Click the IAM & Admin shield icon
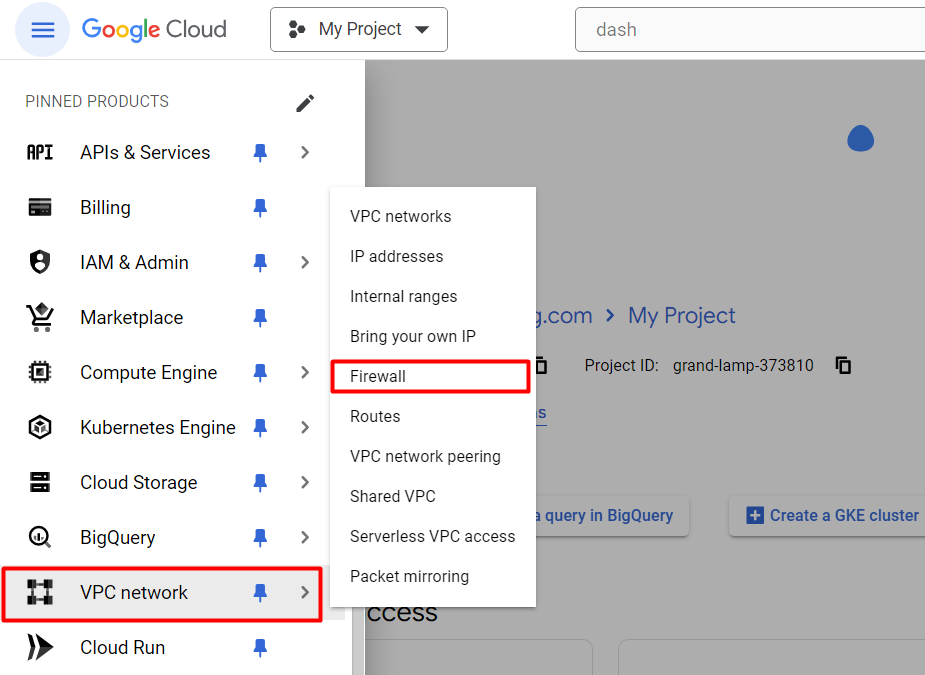This screenshot has width=925, height=675. point(40,262)
